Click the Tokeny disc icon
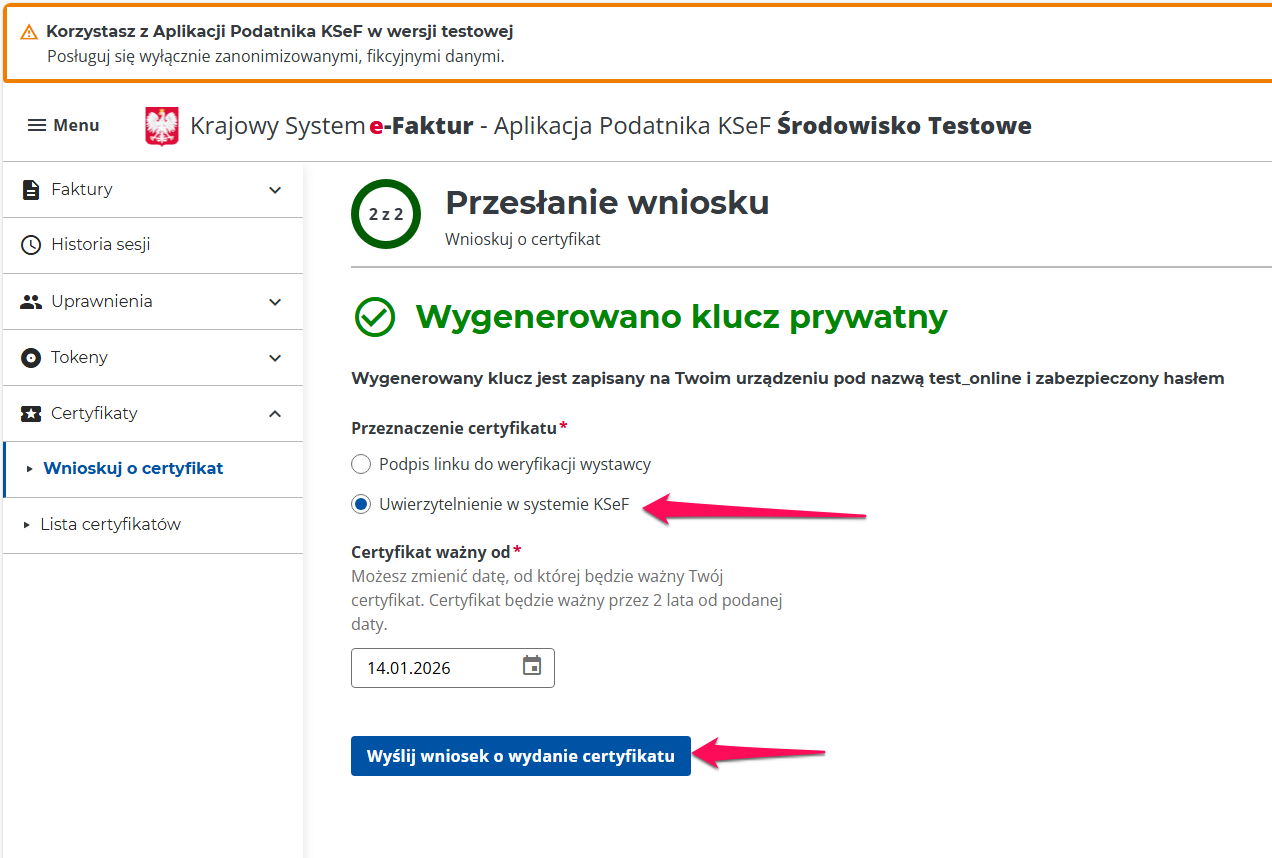The image size is (1272, 858). [x=31, y=358]
